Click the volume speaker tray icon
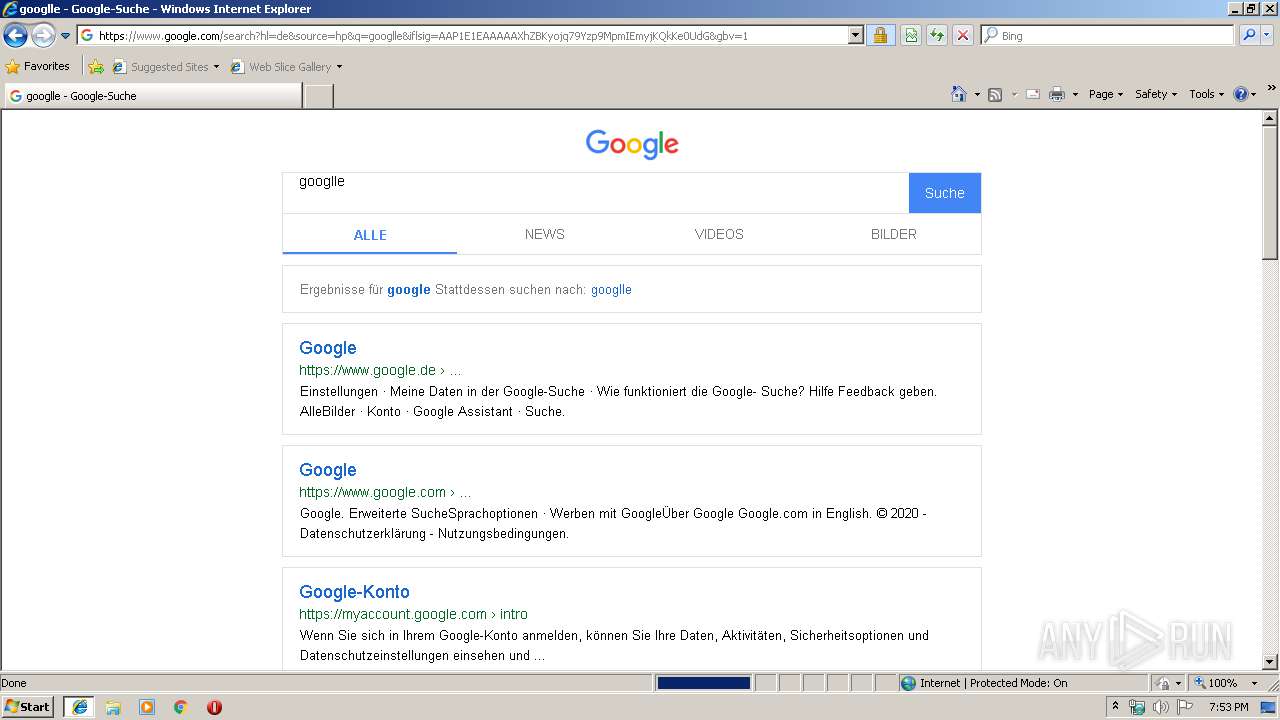 (1160, 707)
